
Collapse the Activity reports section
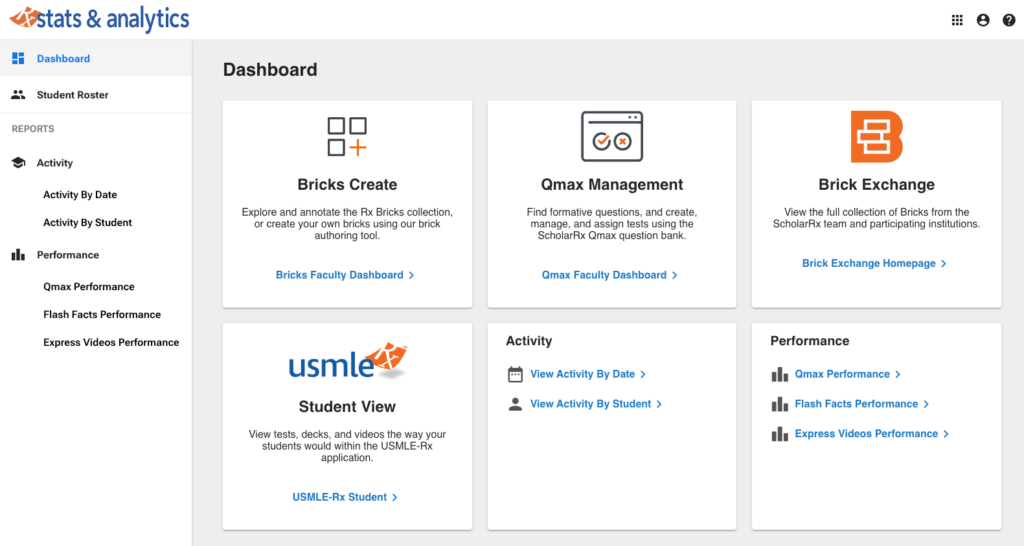pyautogui.click(x=55, y=163)
